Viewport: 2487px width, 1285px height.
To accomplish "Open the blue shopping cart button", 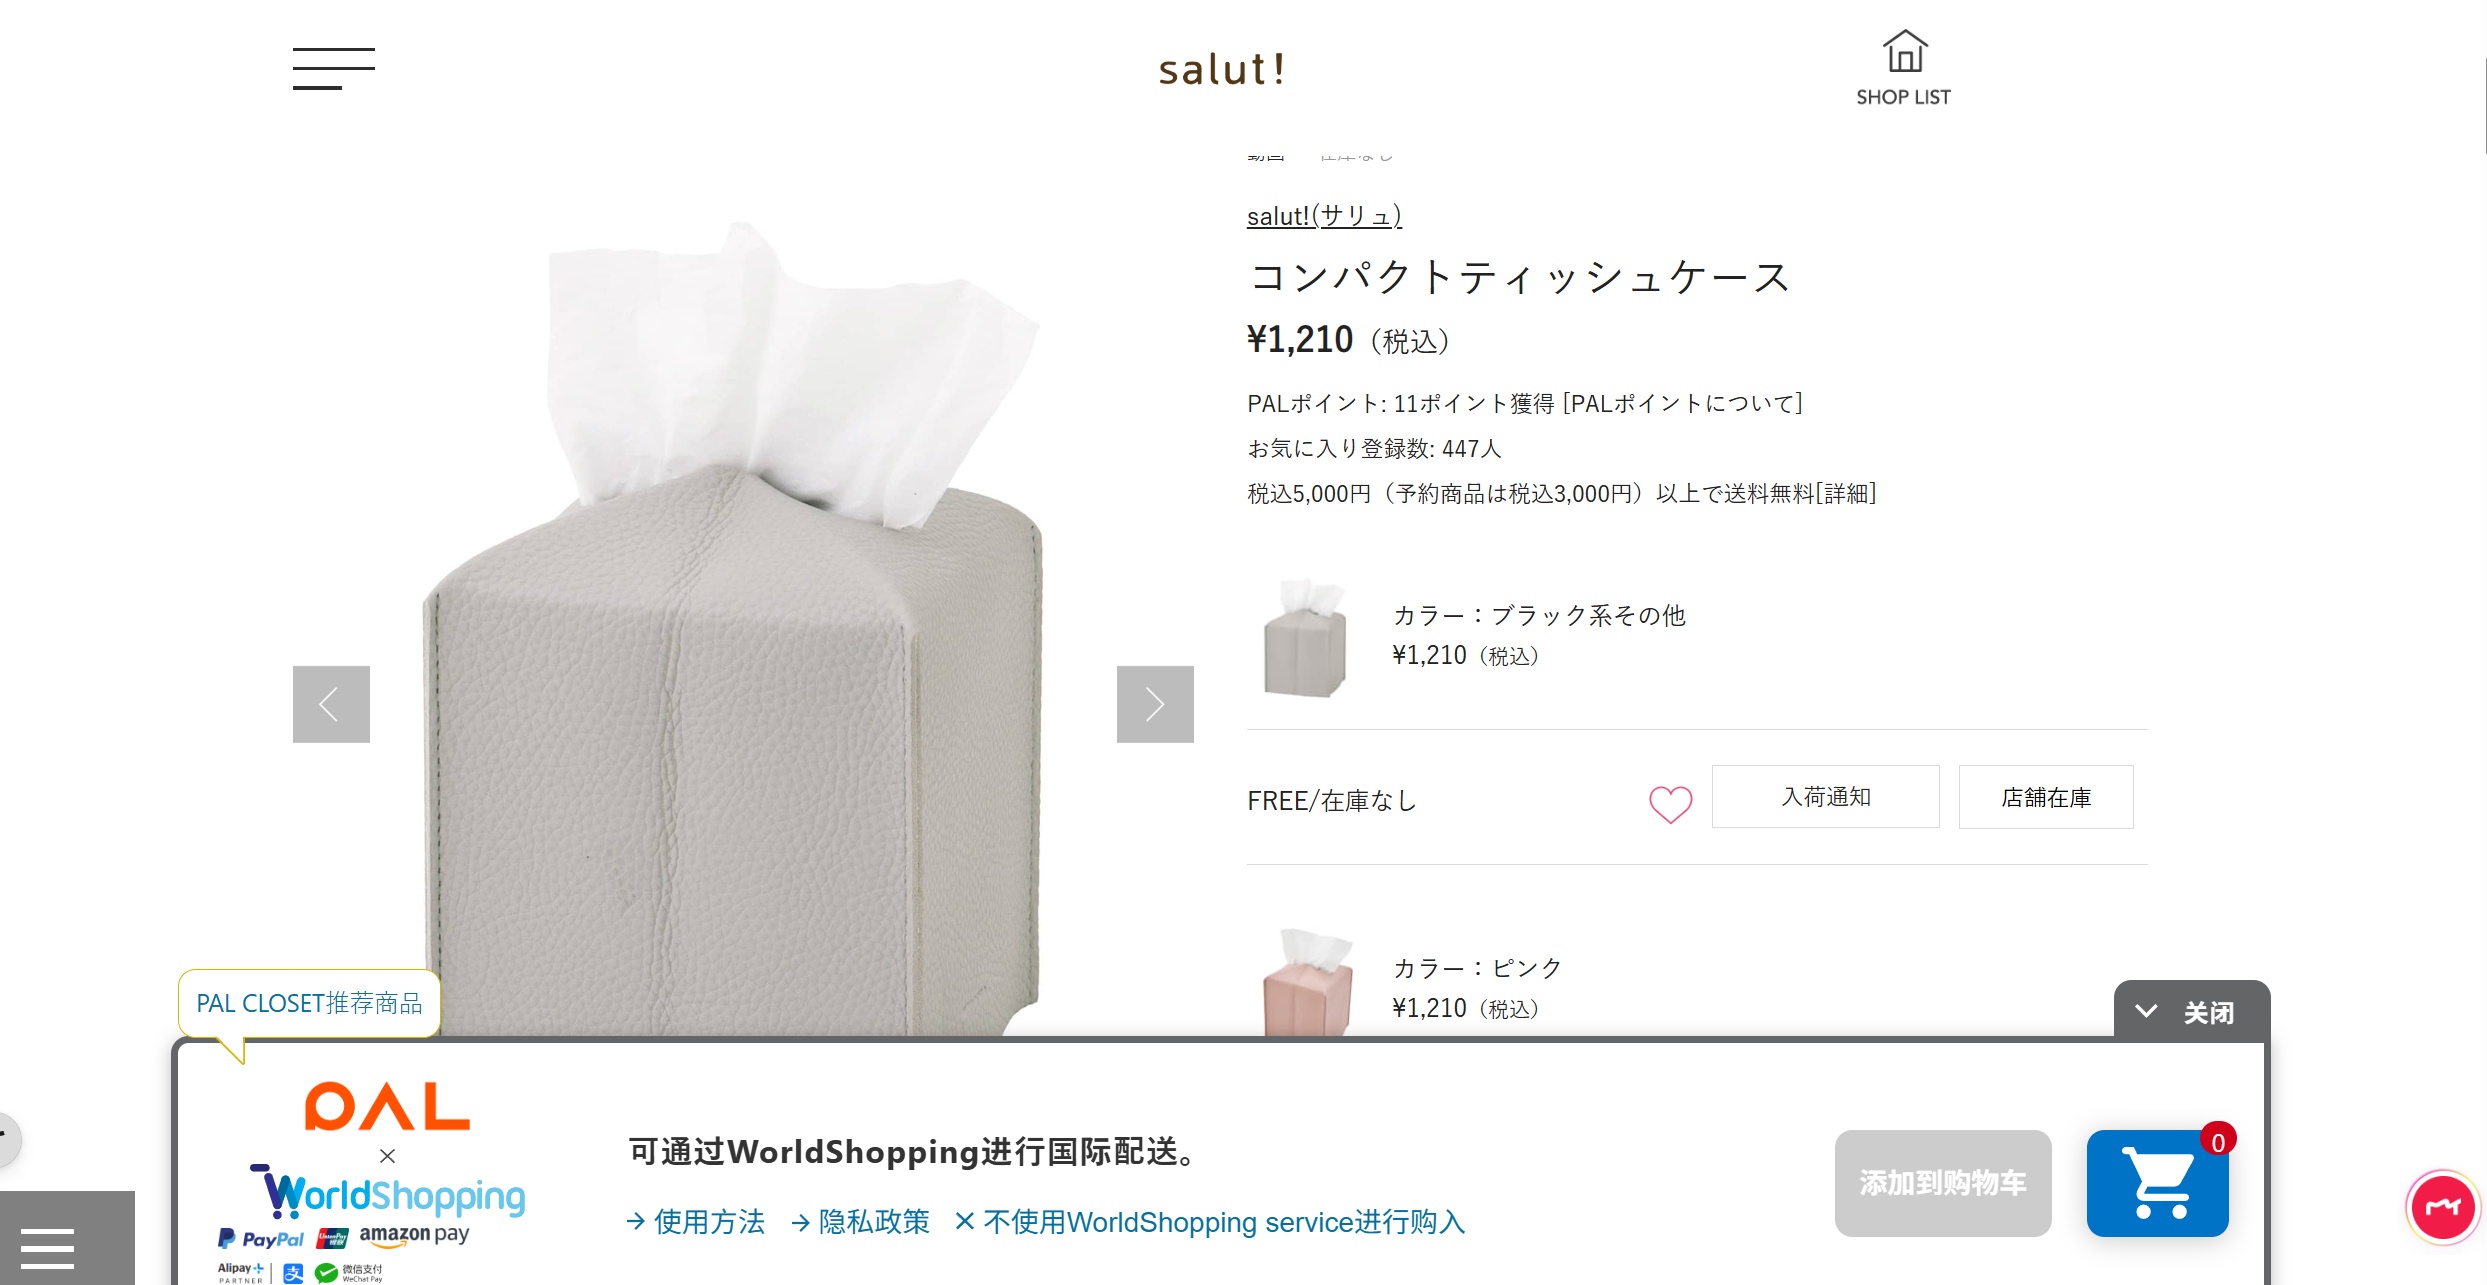I will point(2157,1183).
